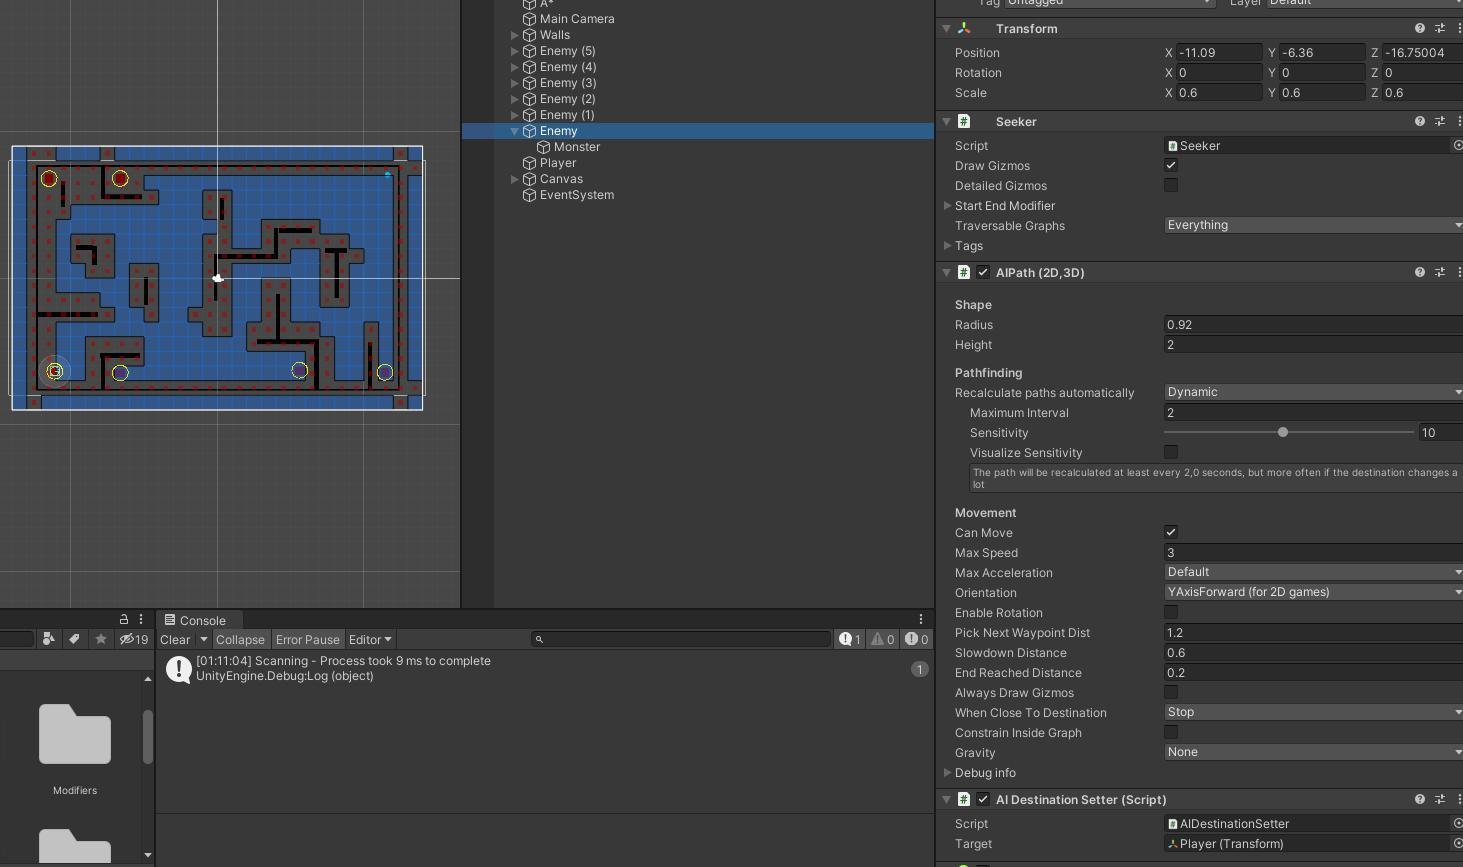The image size is (1463, 867).
Task: Expand Enemy (3) in the hierarchy
Action: point(515,83)
